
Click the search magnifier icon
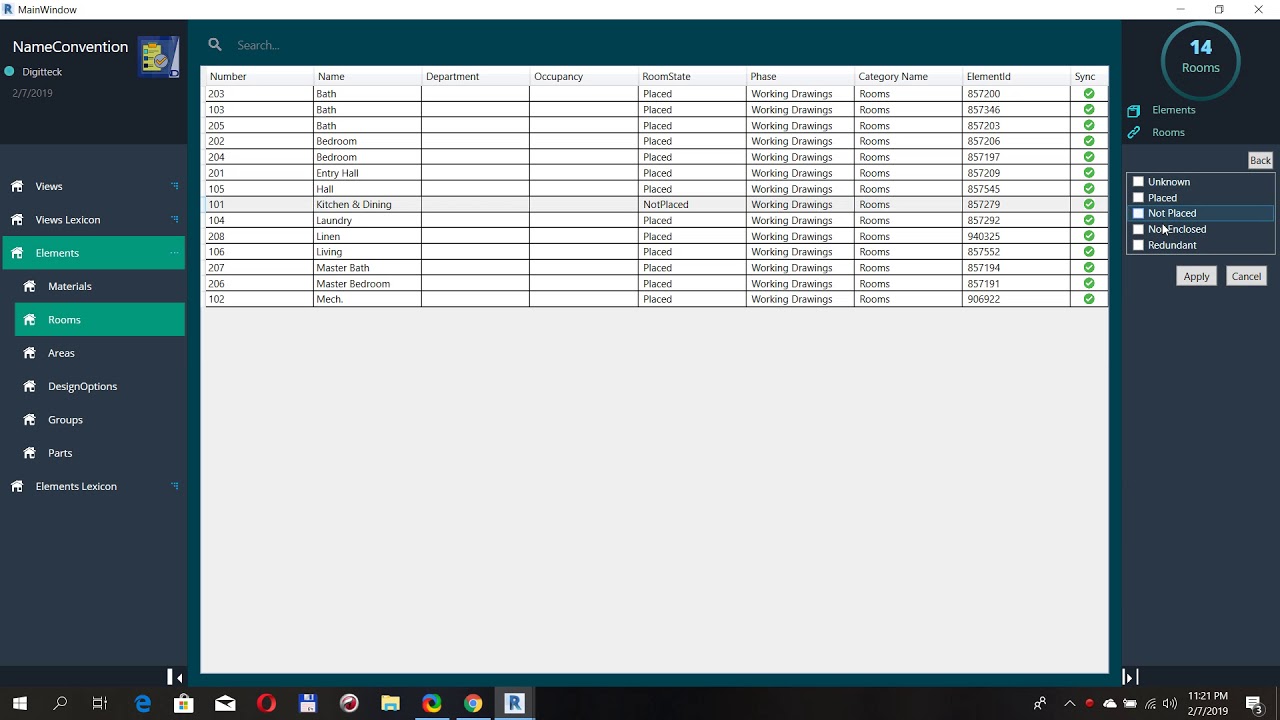[215, 44]
